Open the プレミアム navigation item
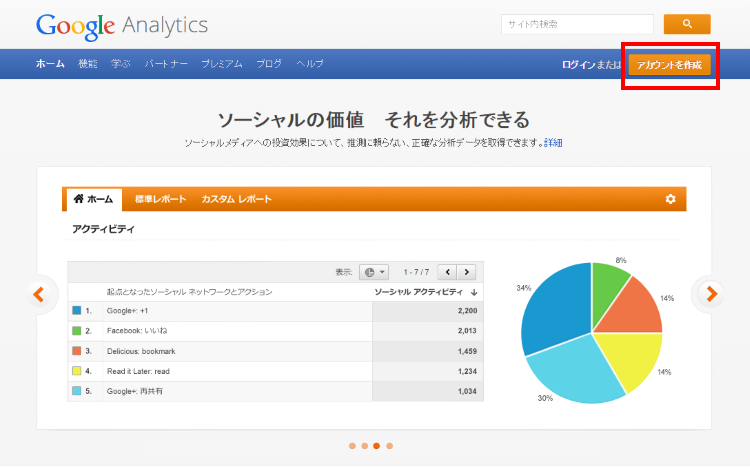The image size is (750, 467). pyautogui.click(x=222, y=64)
